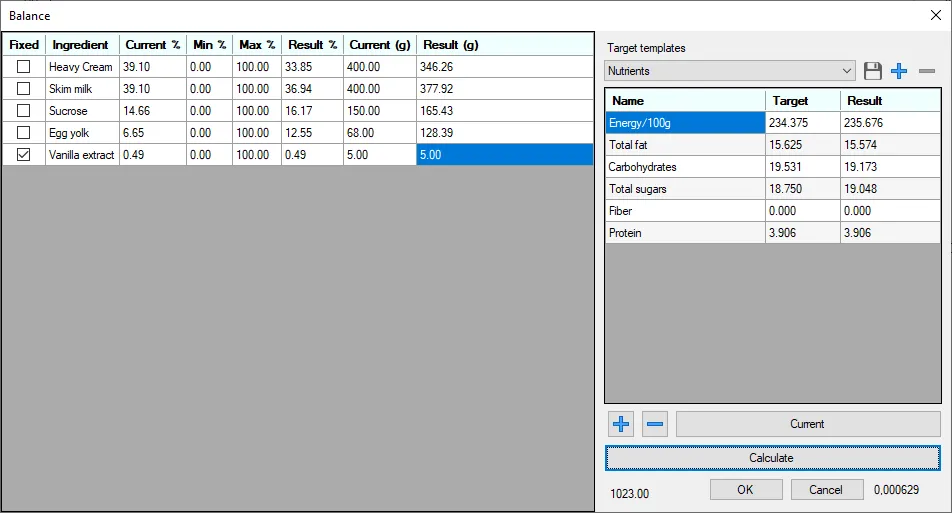Select the Vanilla extract ingredient cell

pyautogui.click(x=82, y=154)
